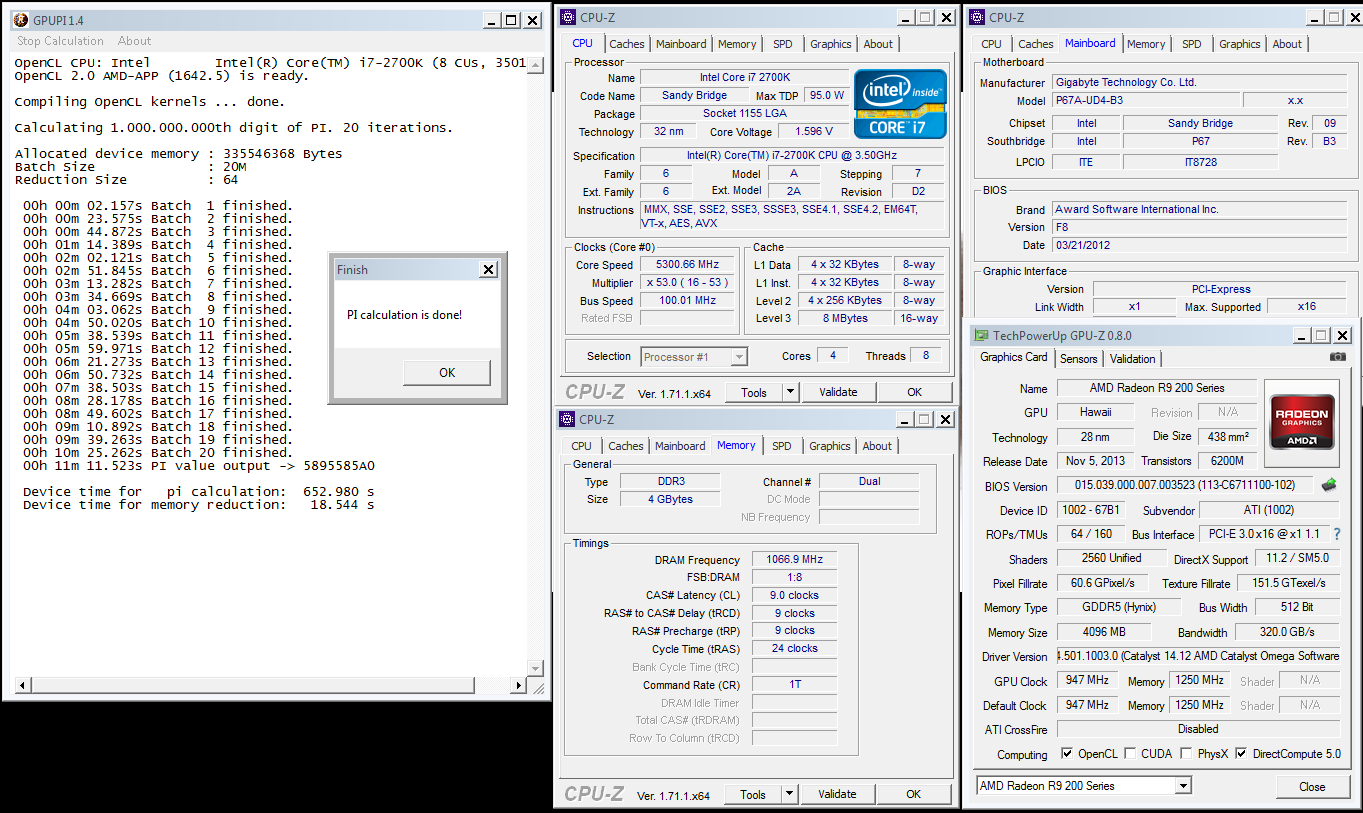Viewport: 1363px width, 813px height.
Task: Open the Processor #1 selection dropdown
Action: (x=739, y=357)
